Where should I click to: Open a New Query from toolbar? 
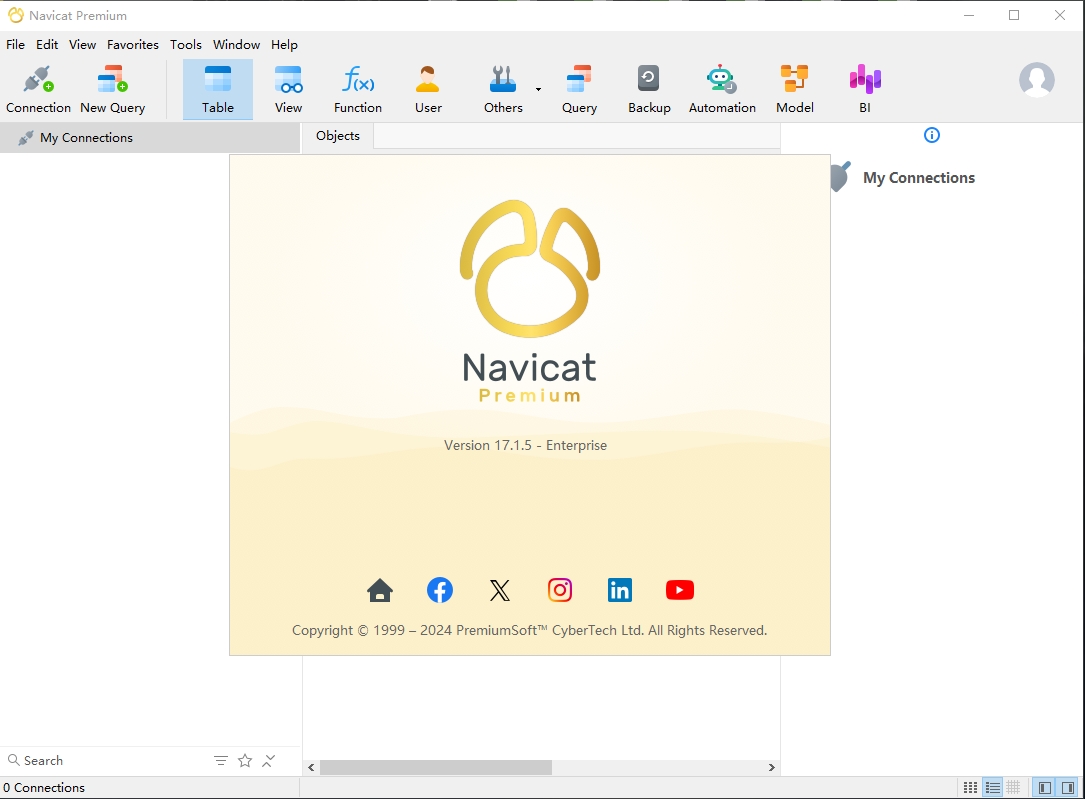[112, 89]
